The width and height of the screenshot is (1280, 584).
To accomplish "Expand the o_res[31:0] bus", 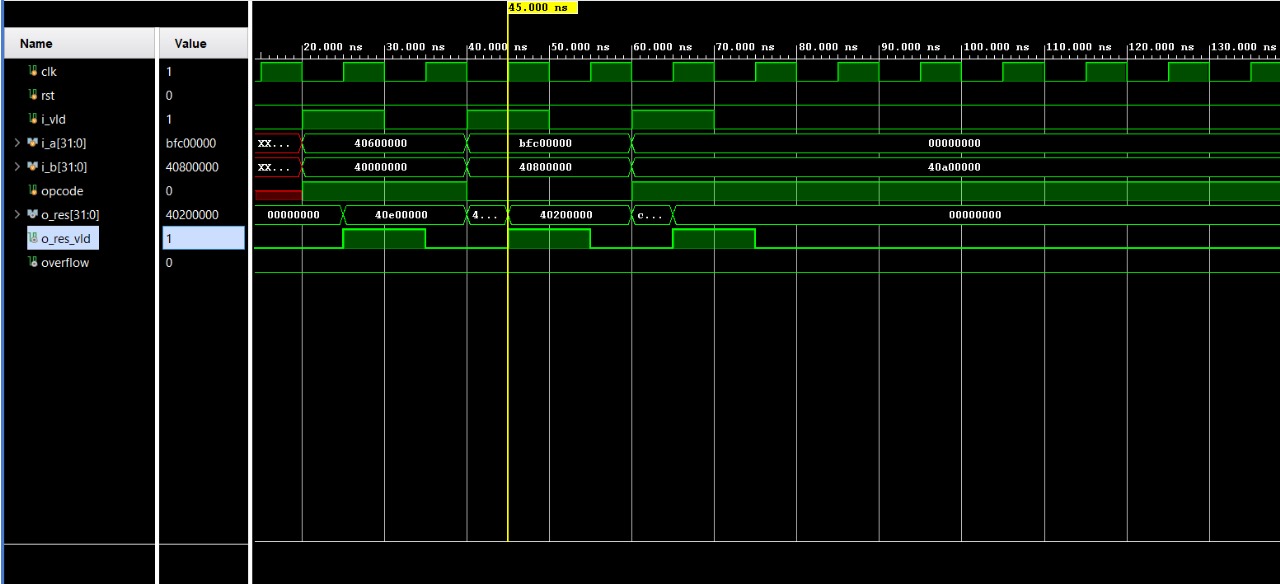I will (17, 215).
